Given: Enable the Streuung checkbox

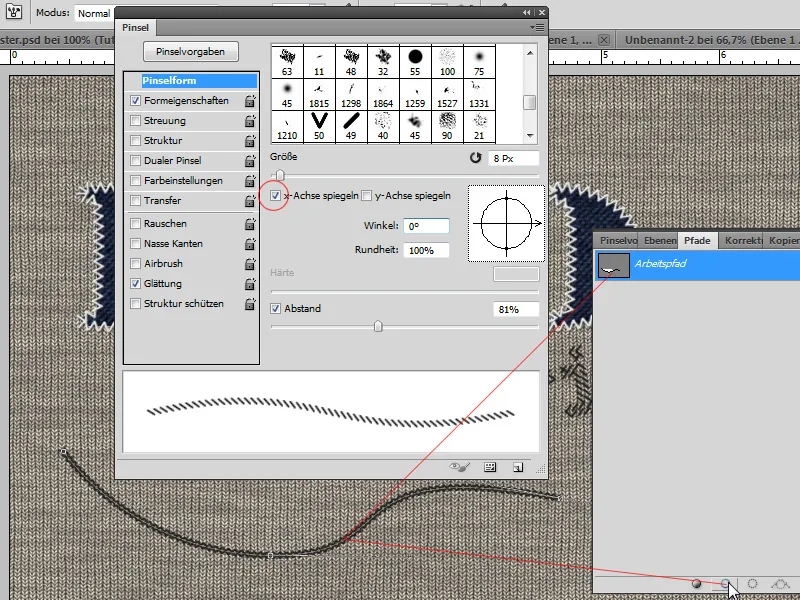Looking at the screenshot, I should pos(135,120).
